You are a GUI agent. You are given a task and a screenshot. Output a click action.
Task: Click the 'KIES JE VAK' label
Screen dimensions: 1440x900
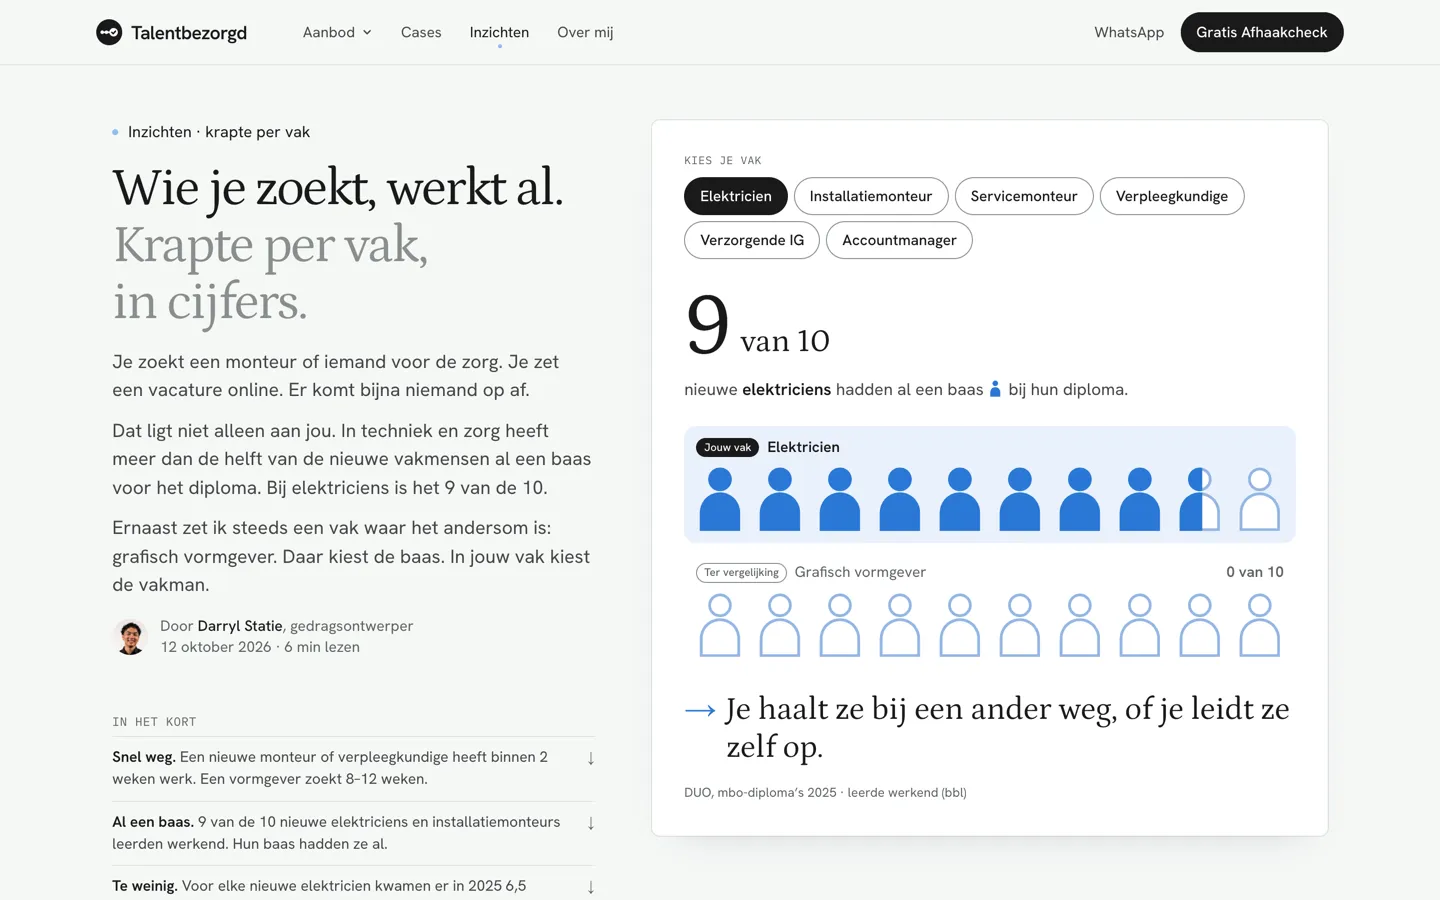[x=723, y=161]
